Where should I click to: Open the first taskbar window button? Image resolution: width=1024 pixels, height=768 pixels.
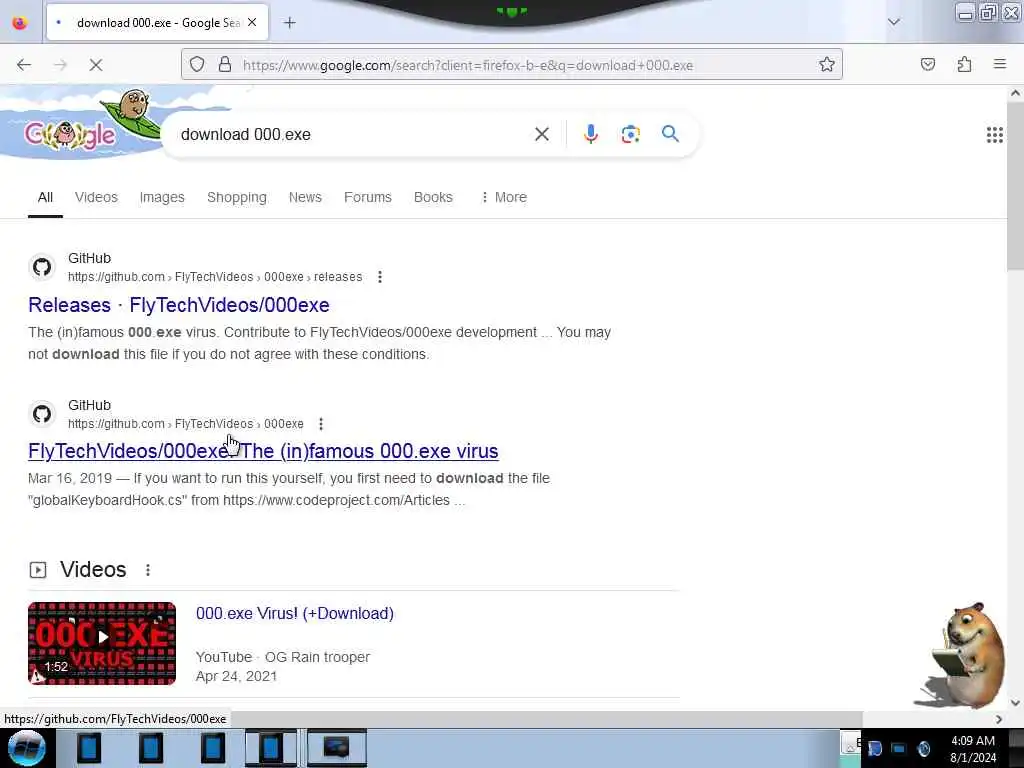(88, 748)
